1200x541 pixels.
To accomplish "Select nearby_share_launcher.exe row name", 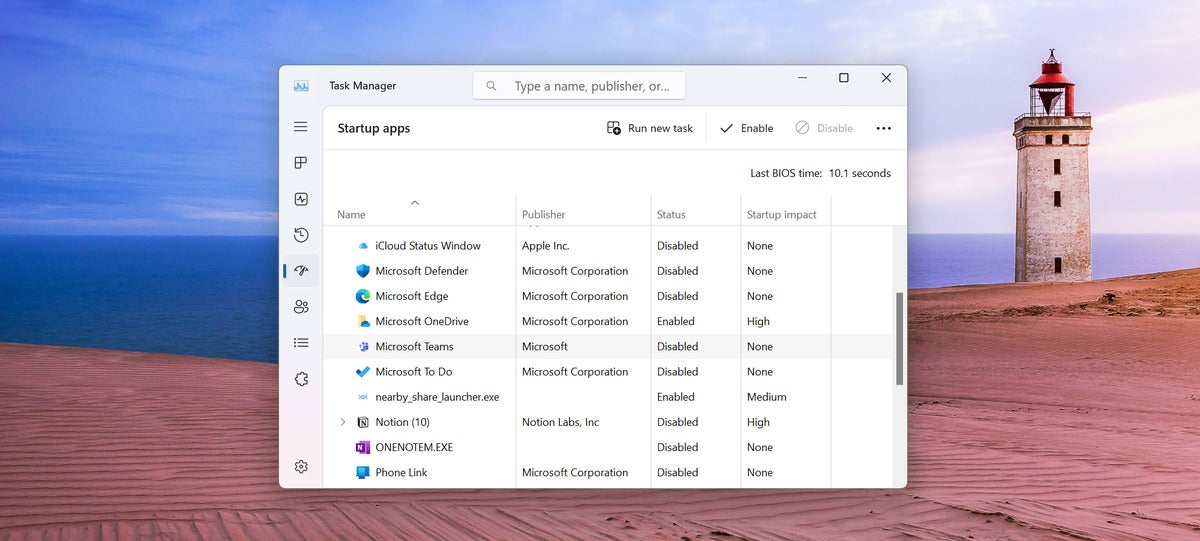I will pyautogui.click(x=437, y=397).
